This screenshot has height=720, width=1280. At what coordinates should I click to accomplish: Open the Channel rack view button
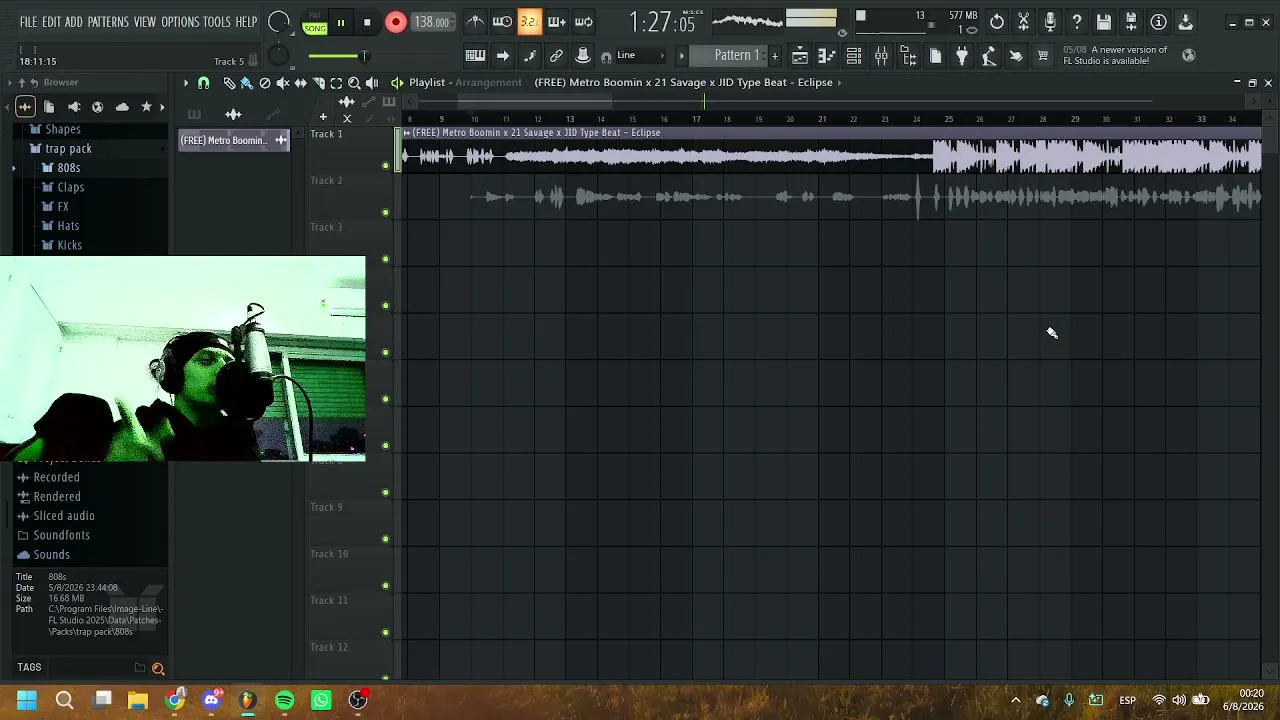click(854, 56)
